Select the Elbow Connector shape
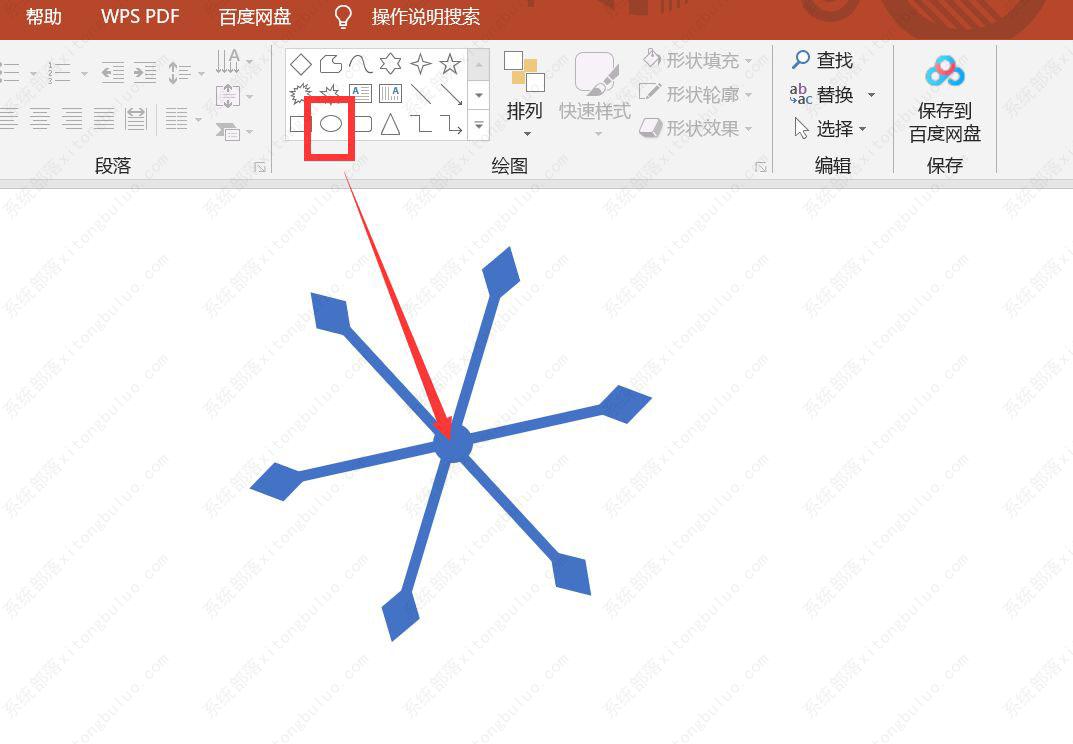 point(420,124)
